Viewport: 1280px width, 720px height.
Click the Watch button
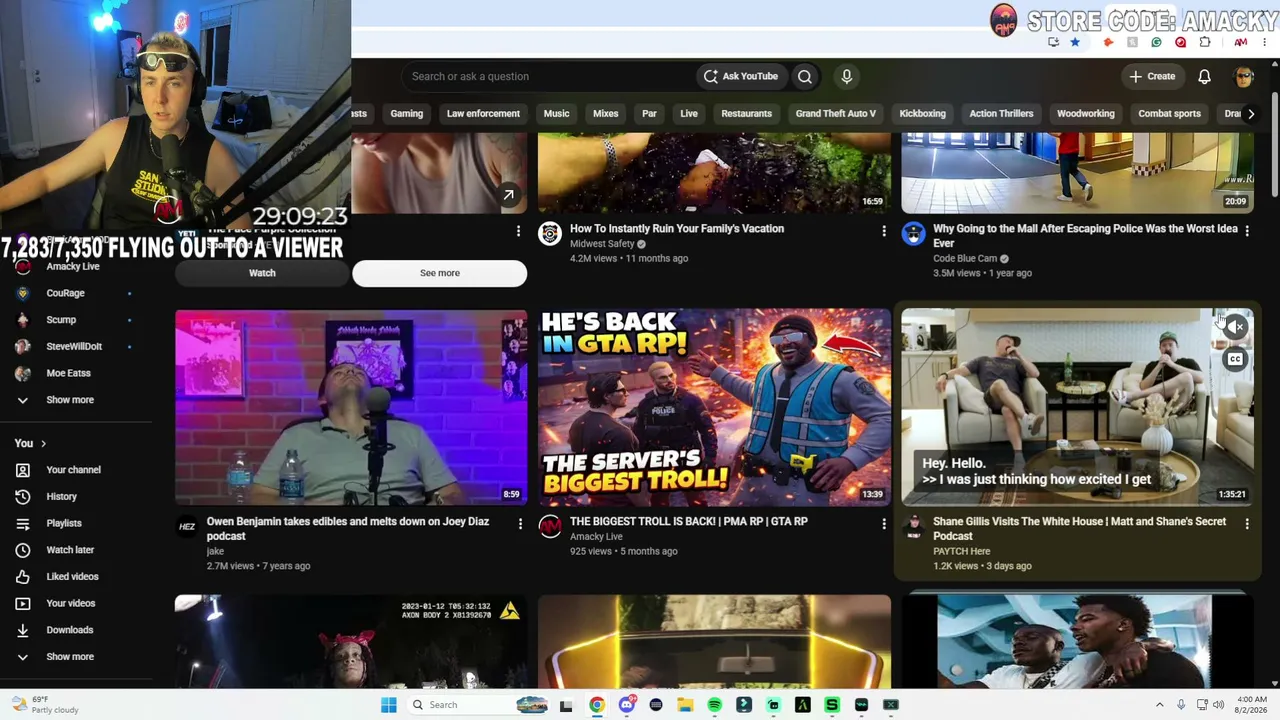262,273
